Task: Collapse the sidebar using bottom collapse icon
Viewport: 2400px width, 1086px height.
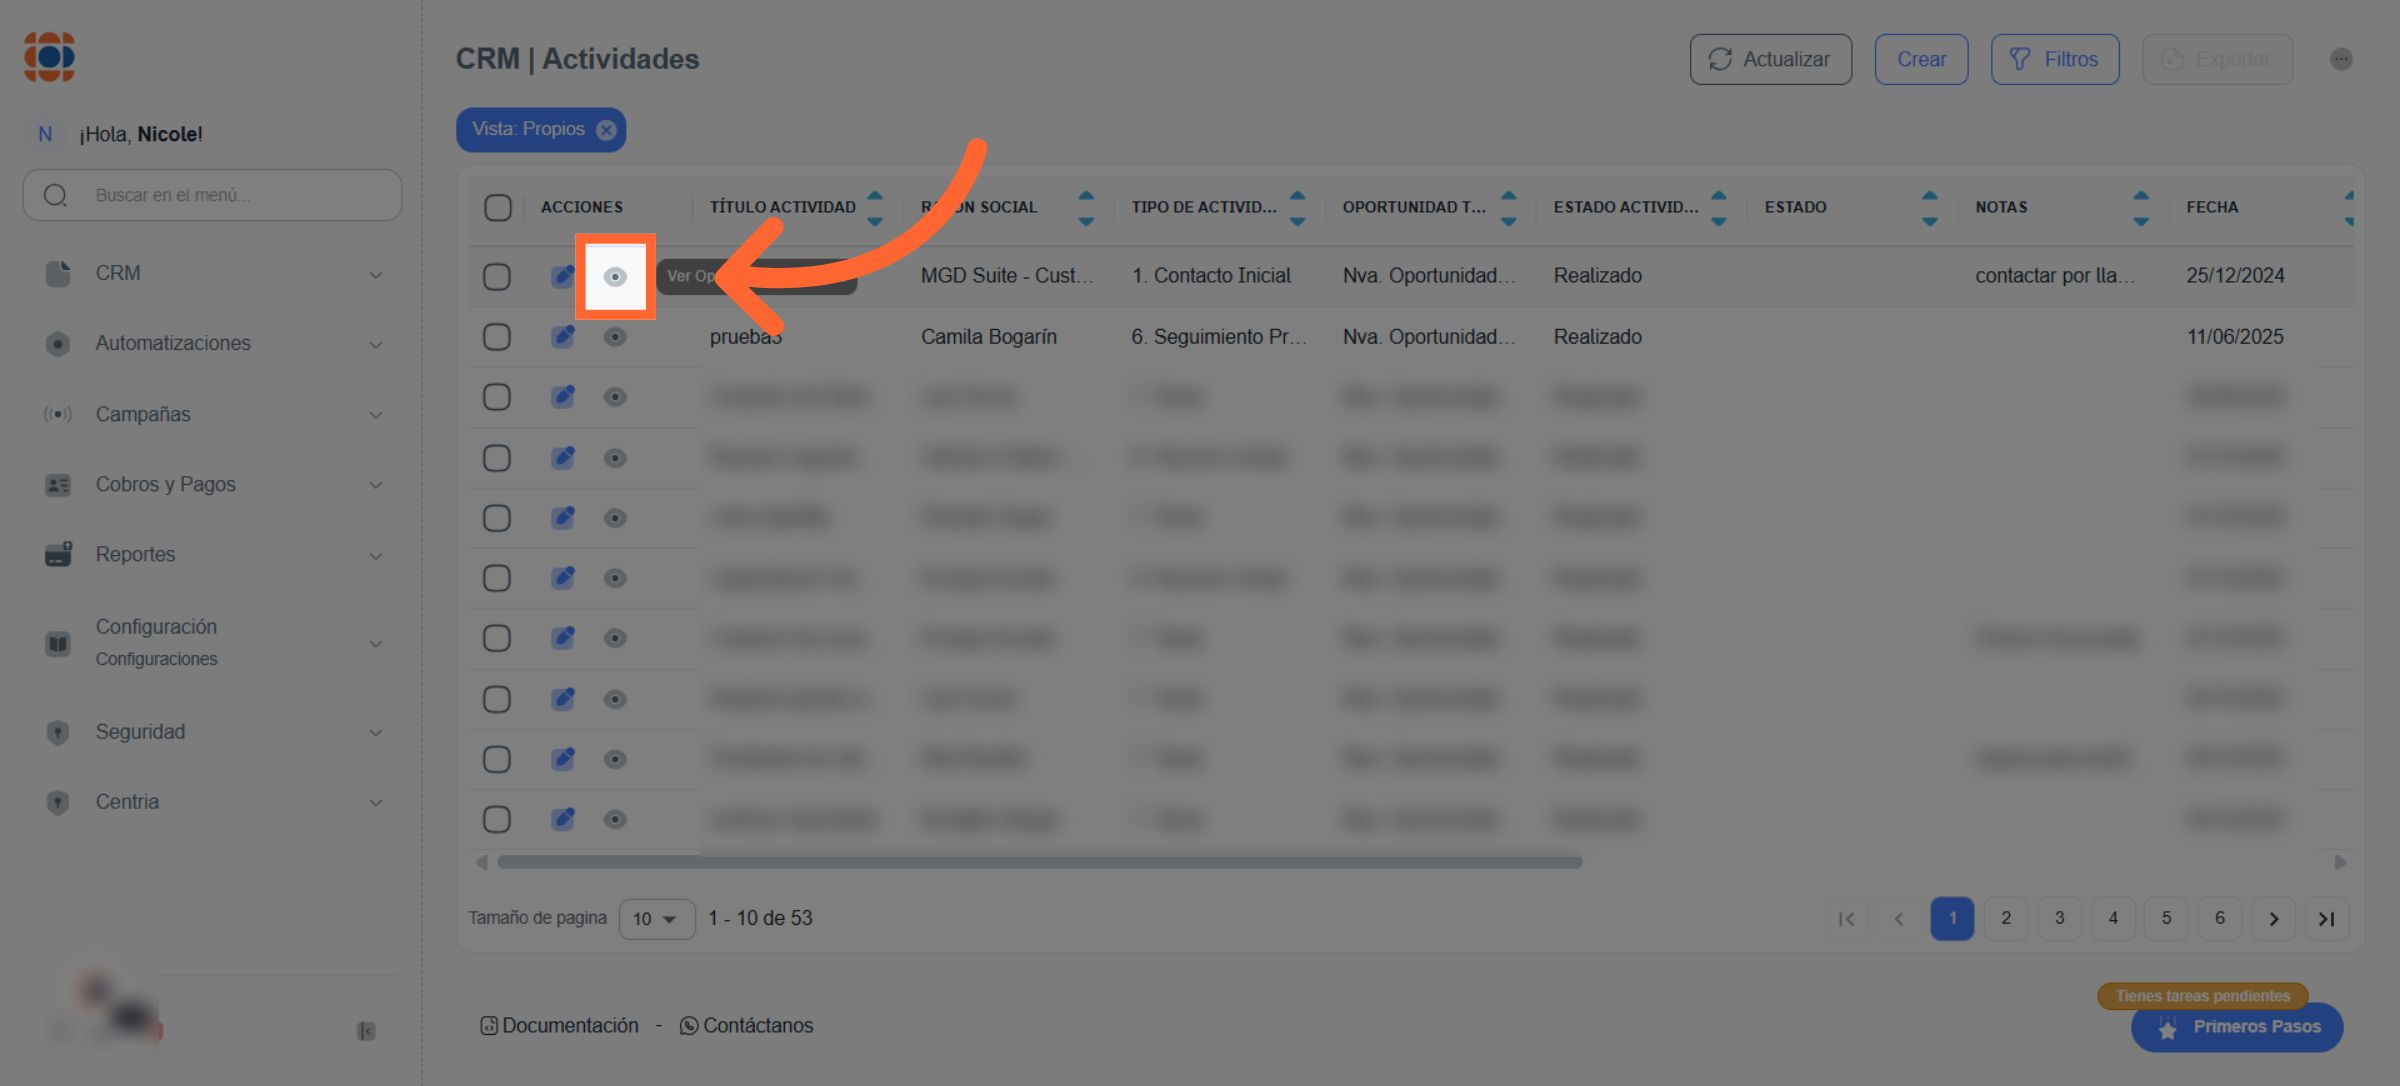Action: point(366,1031)
